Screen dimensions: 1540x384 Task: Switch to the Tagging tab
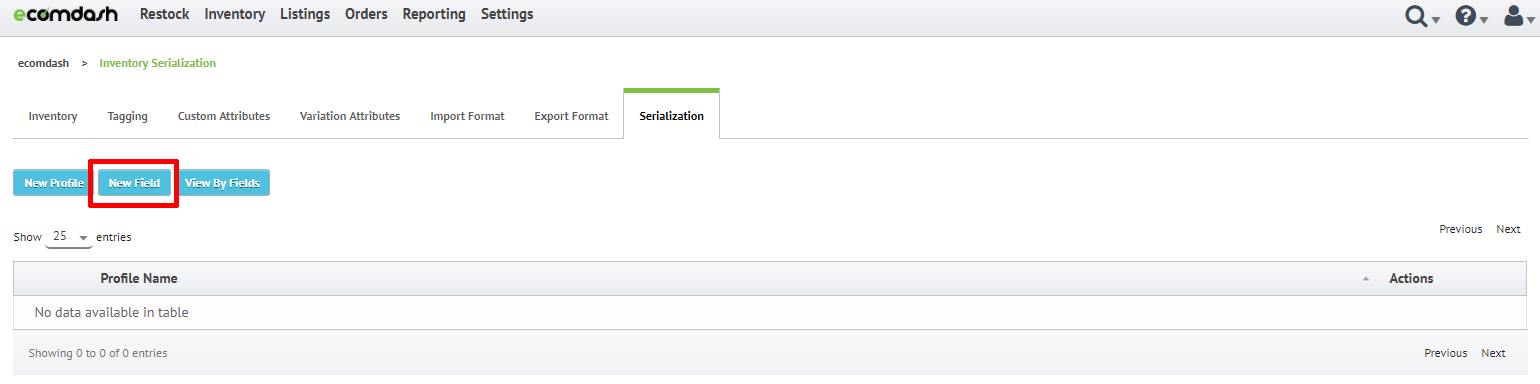[128, 116]
